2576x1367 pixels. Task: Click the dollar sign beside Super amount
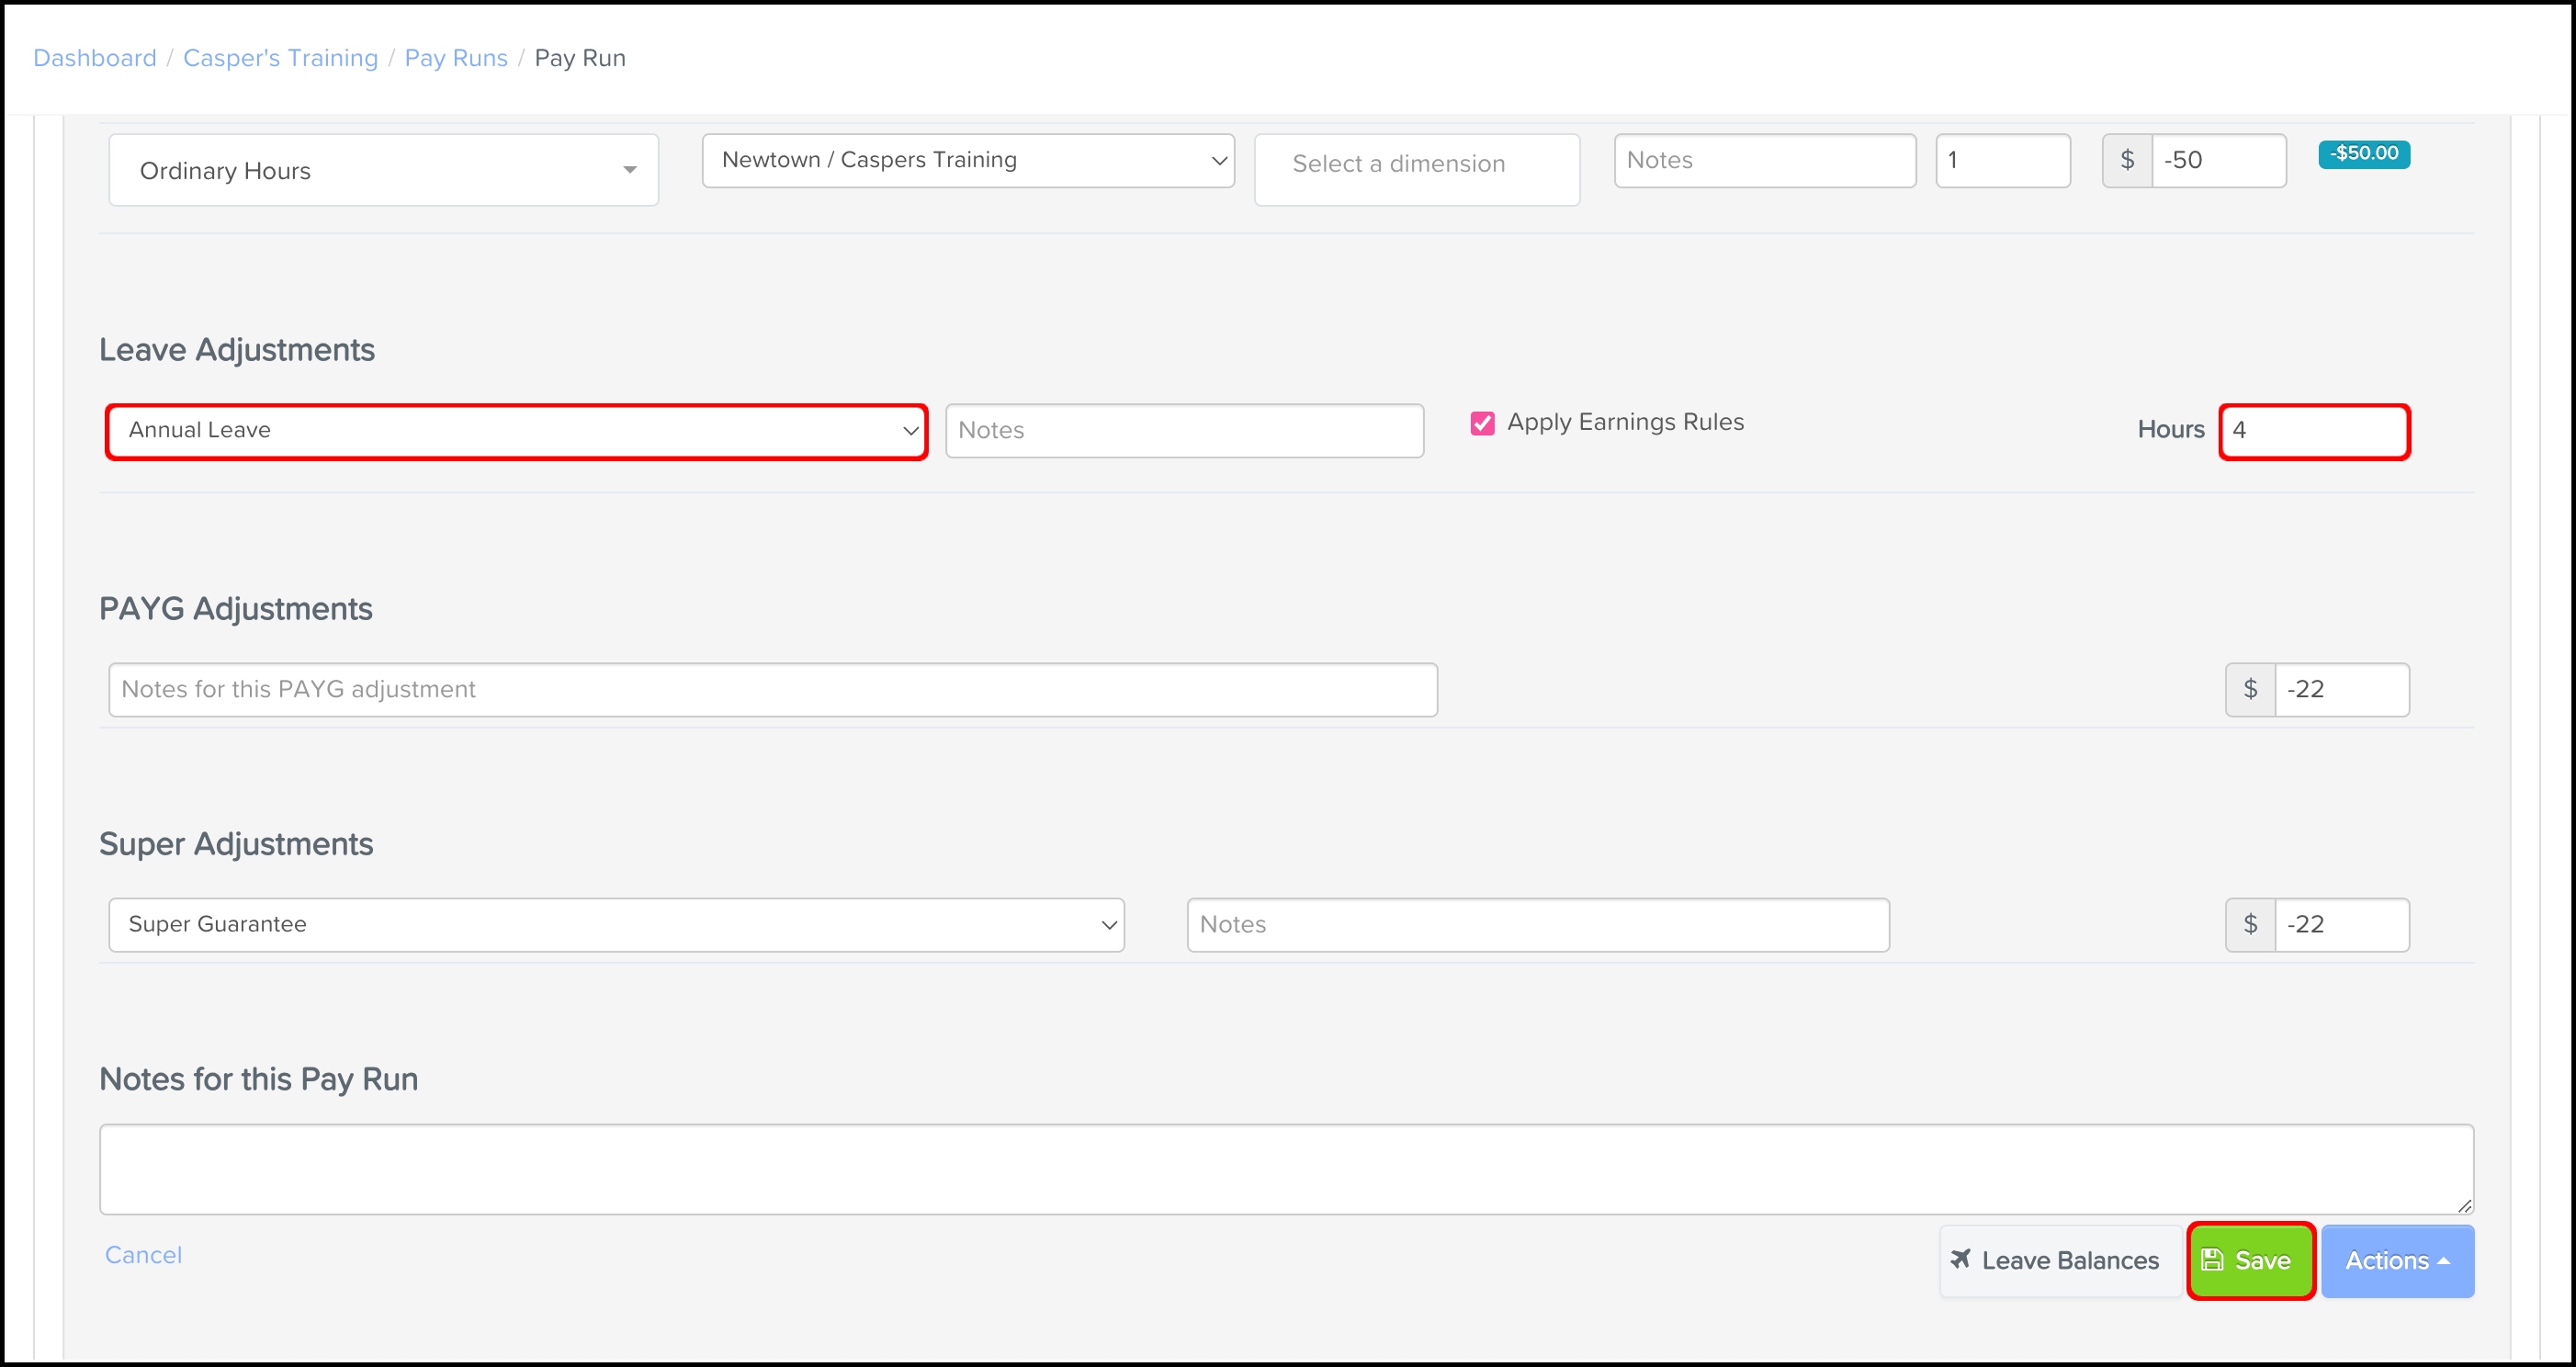click(2250, 924)
